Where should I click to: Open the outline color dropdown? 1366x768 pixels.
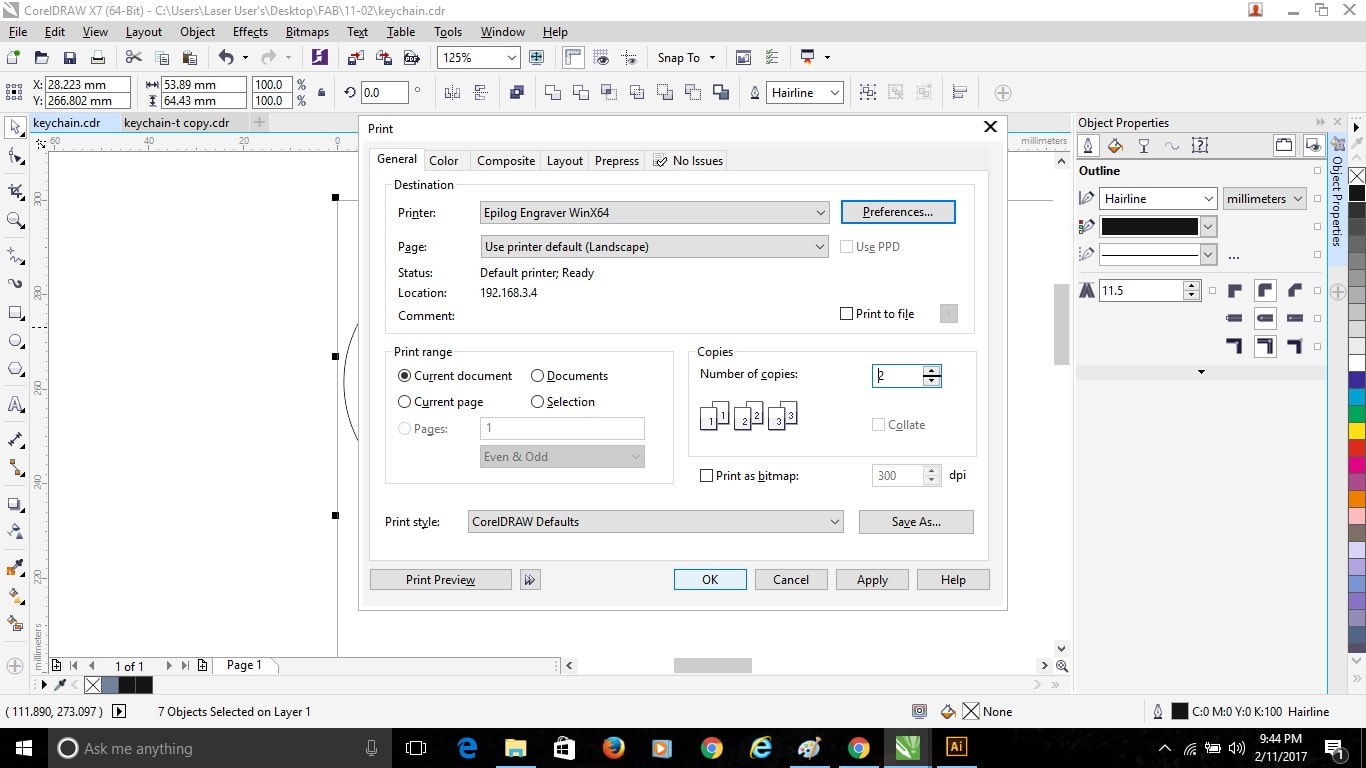[x=1208, y=227]
